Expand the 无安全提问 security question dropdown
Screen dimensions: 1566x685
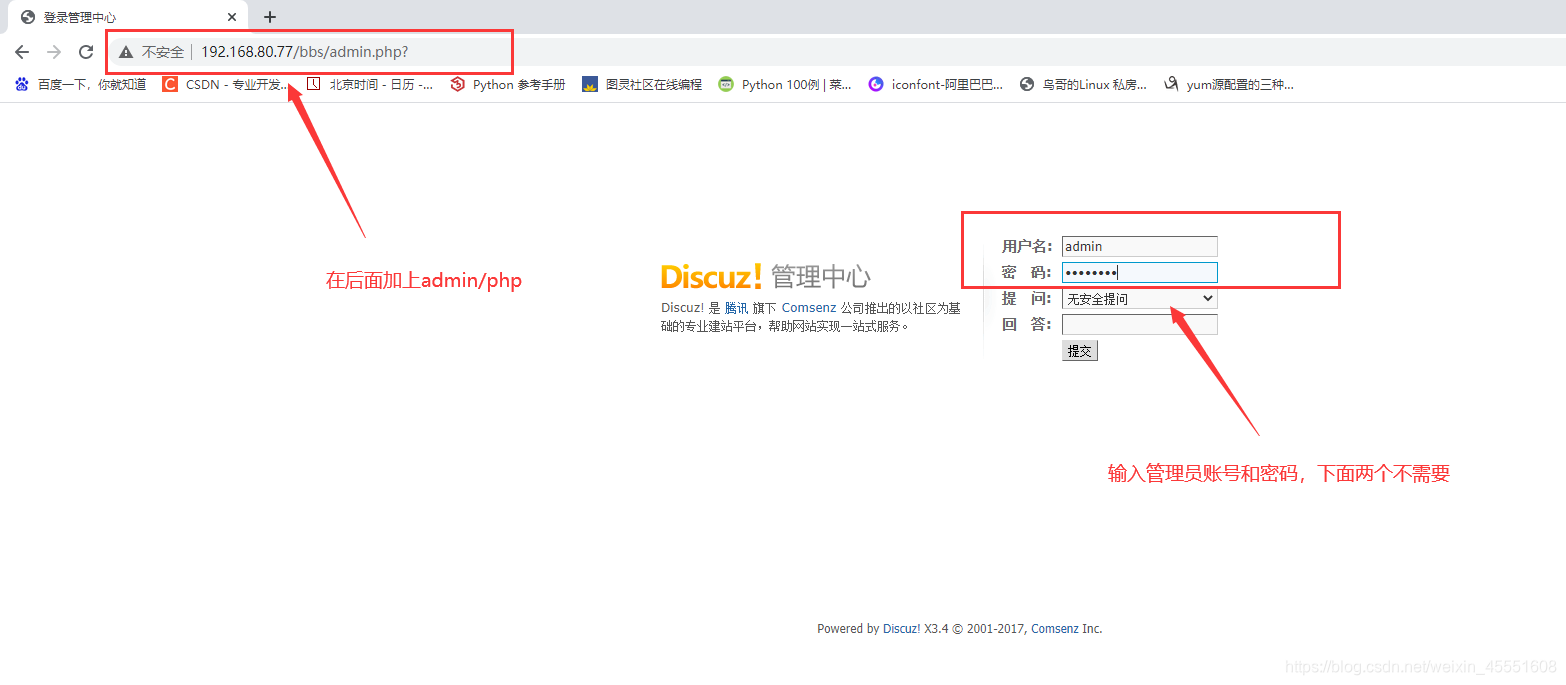[1140, 298]
